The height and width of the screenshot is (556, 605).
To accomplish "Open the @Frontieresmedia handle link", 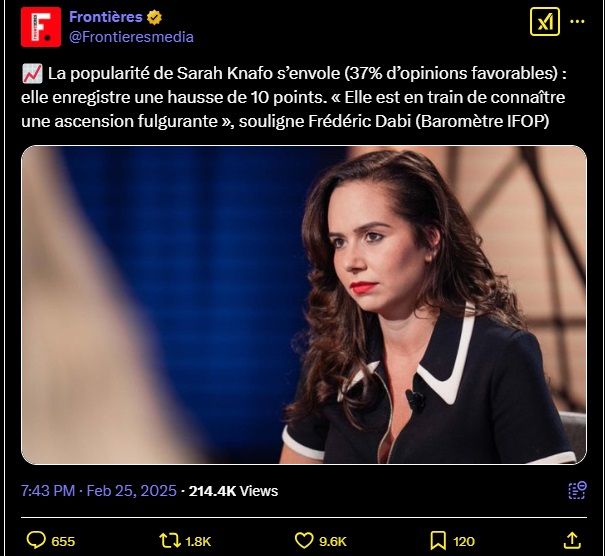I will [x=131, y=37].
